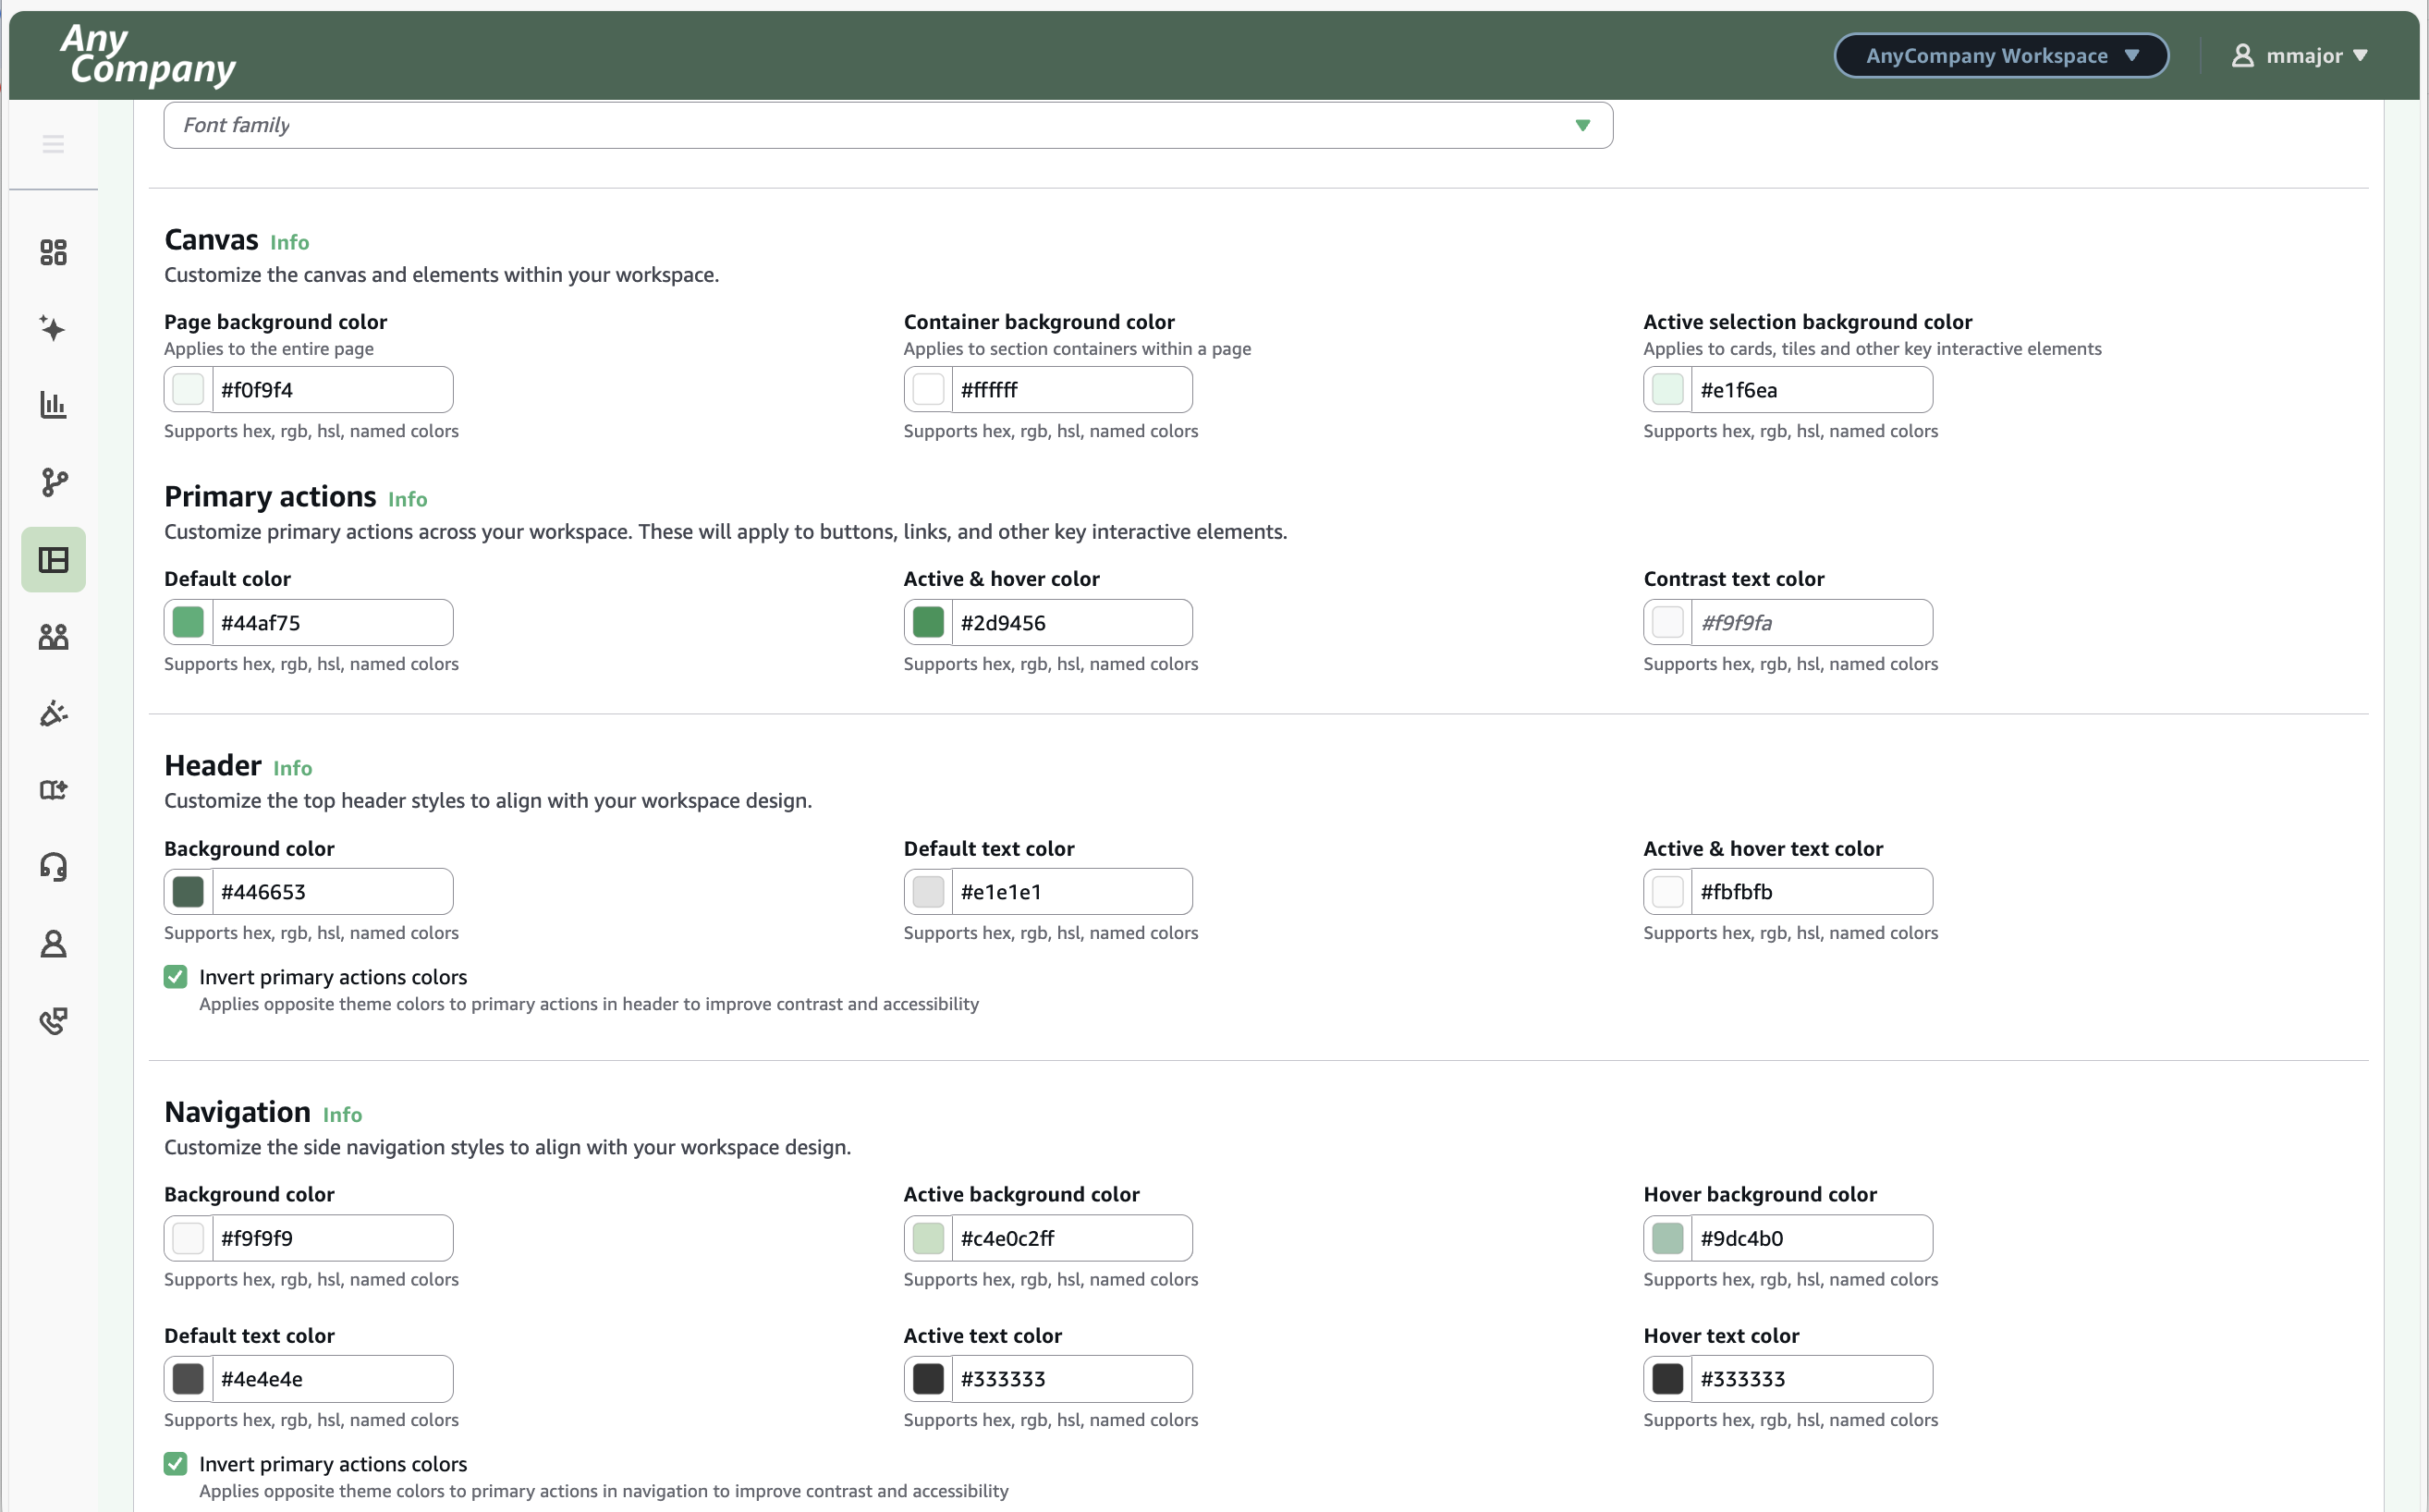Click the highlighted layout customization icon
Image resolution: width=2429 pixels, height=1512 pixels.
[x=54, y=560]
